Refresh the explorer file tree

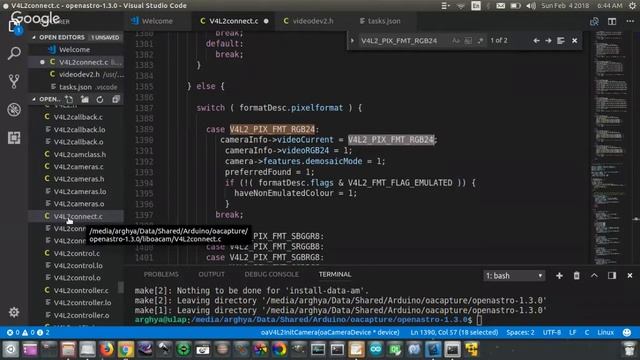click(x=100, y=99)
